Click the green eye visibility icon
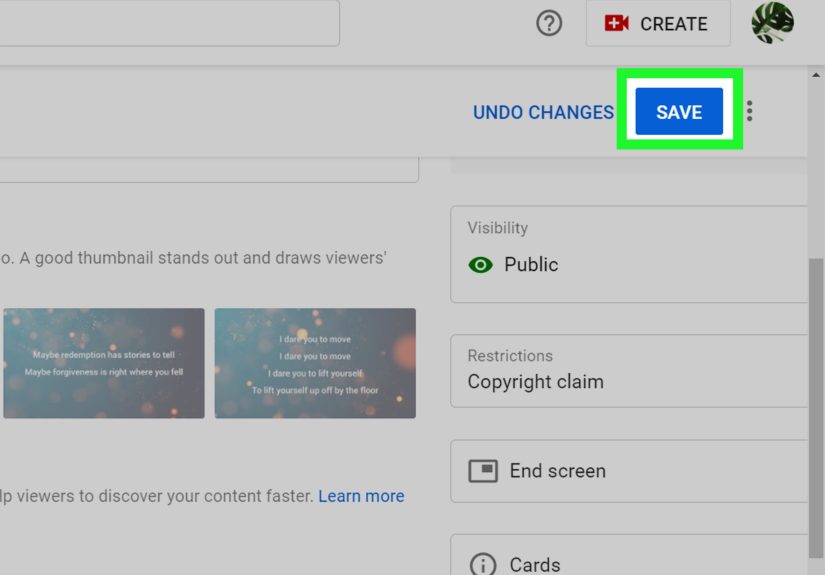This screenshot has width=825, height=575. coord(480,265)
